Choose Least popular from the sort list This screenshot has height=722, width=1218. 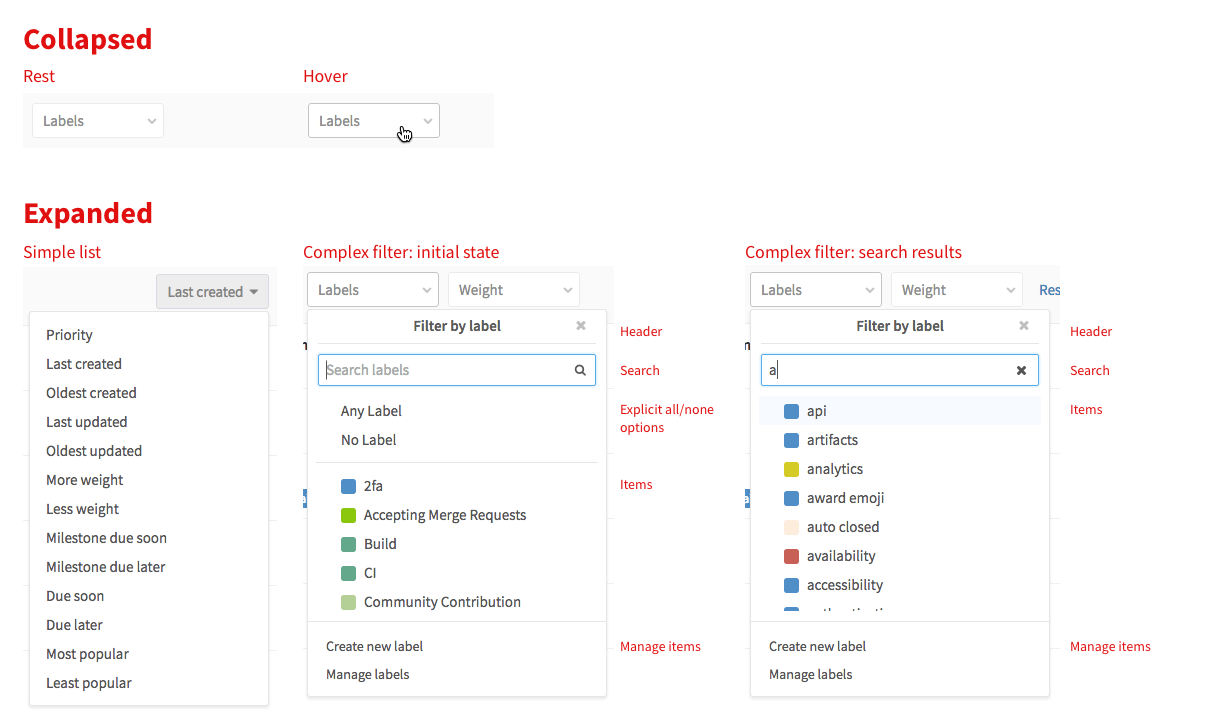tap(87, 682)
